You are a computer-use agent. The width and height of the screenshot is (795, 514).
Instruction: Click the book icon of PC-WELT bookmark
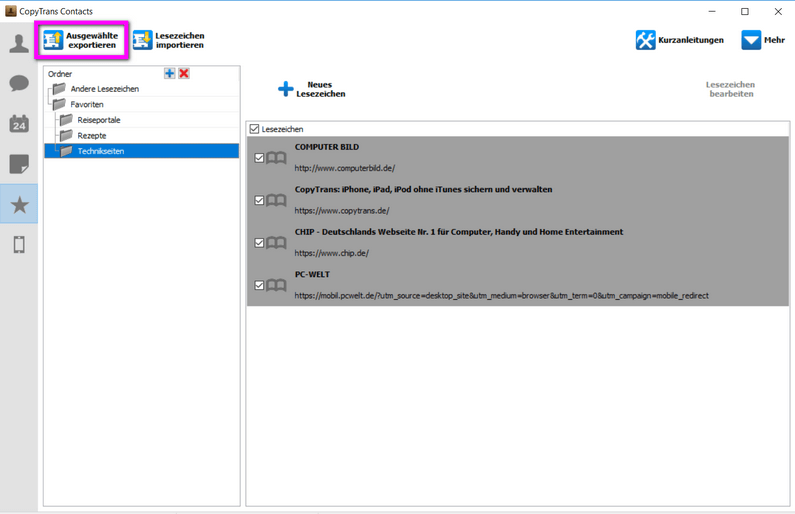click(x=276, y=285)
